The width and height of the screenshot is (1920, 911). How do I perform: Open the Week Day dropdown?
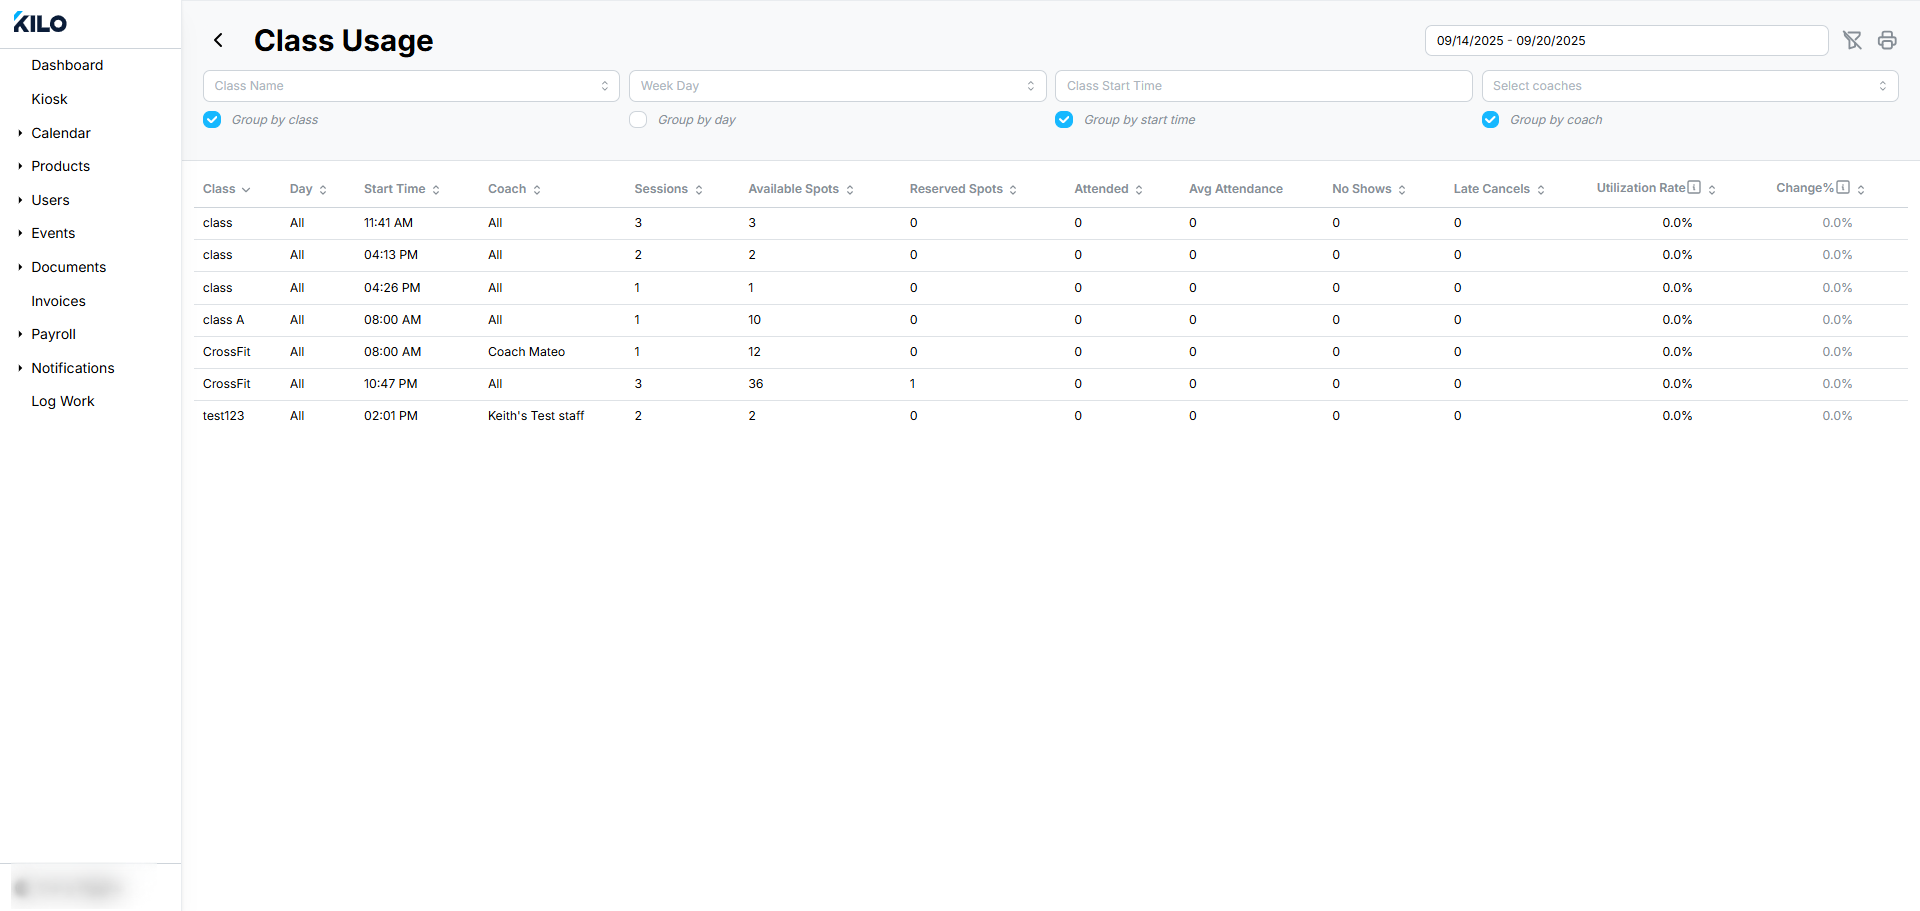point(837,86)
